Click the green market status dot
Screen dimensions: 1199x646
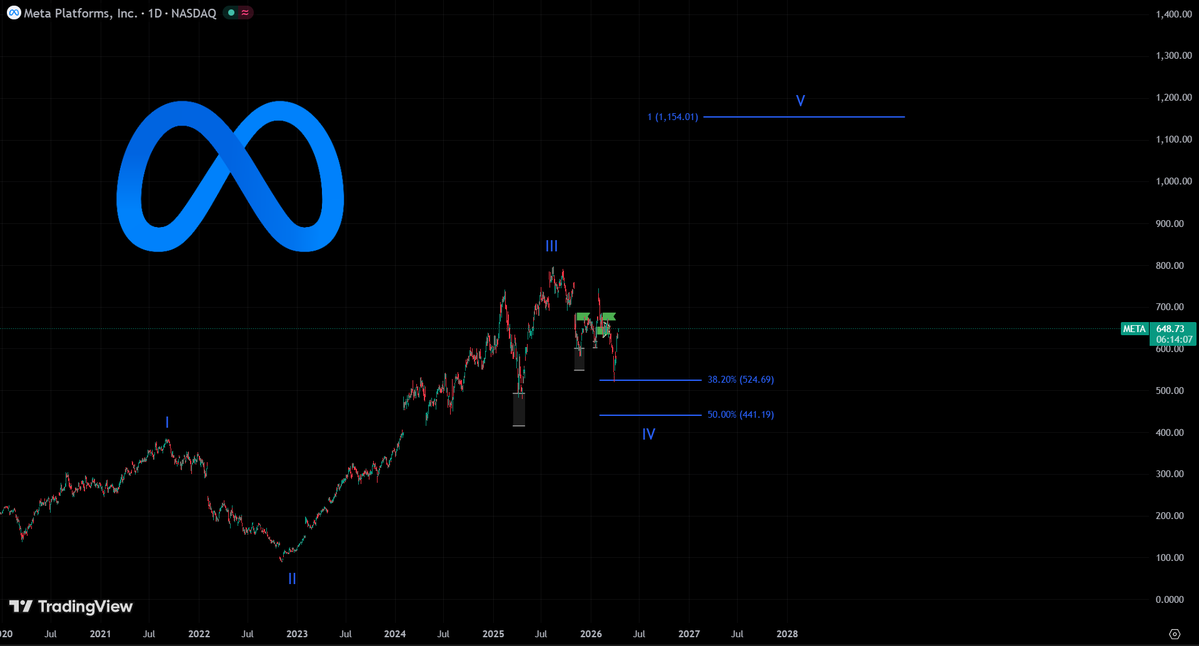(x=231, y=13)
